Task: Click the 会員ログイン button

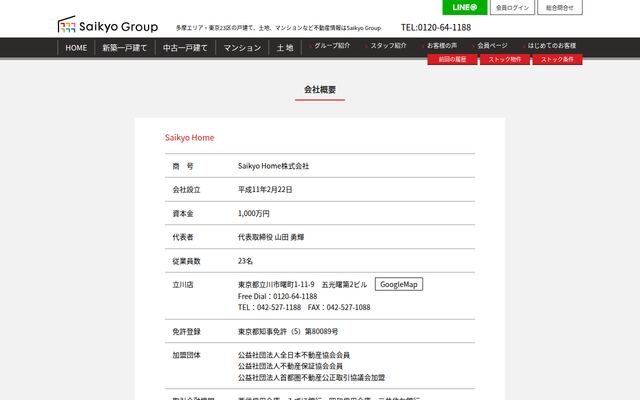Action: point(512,7)
